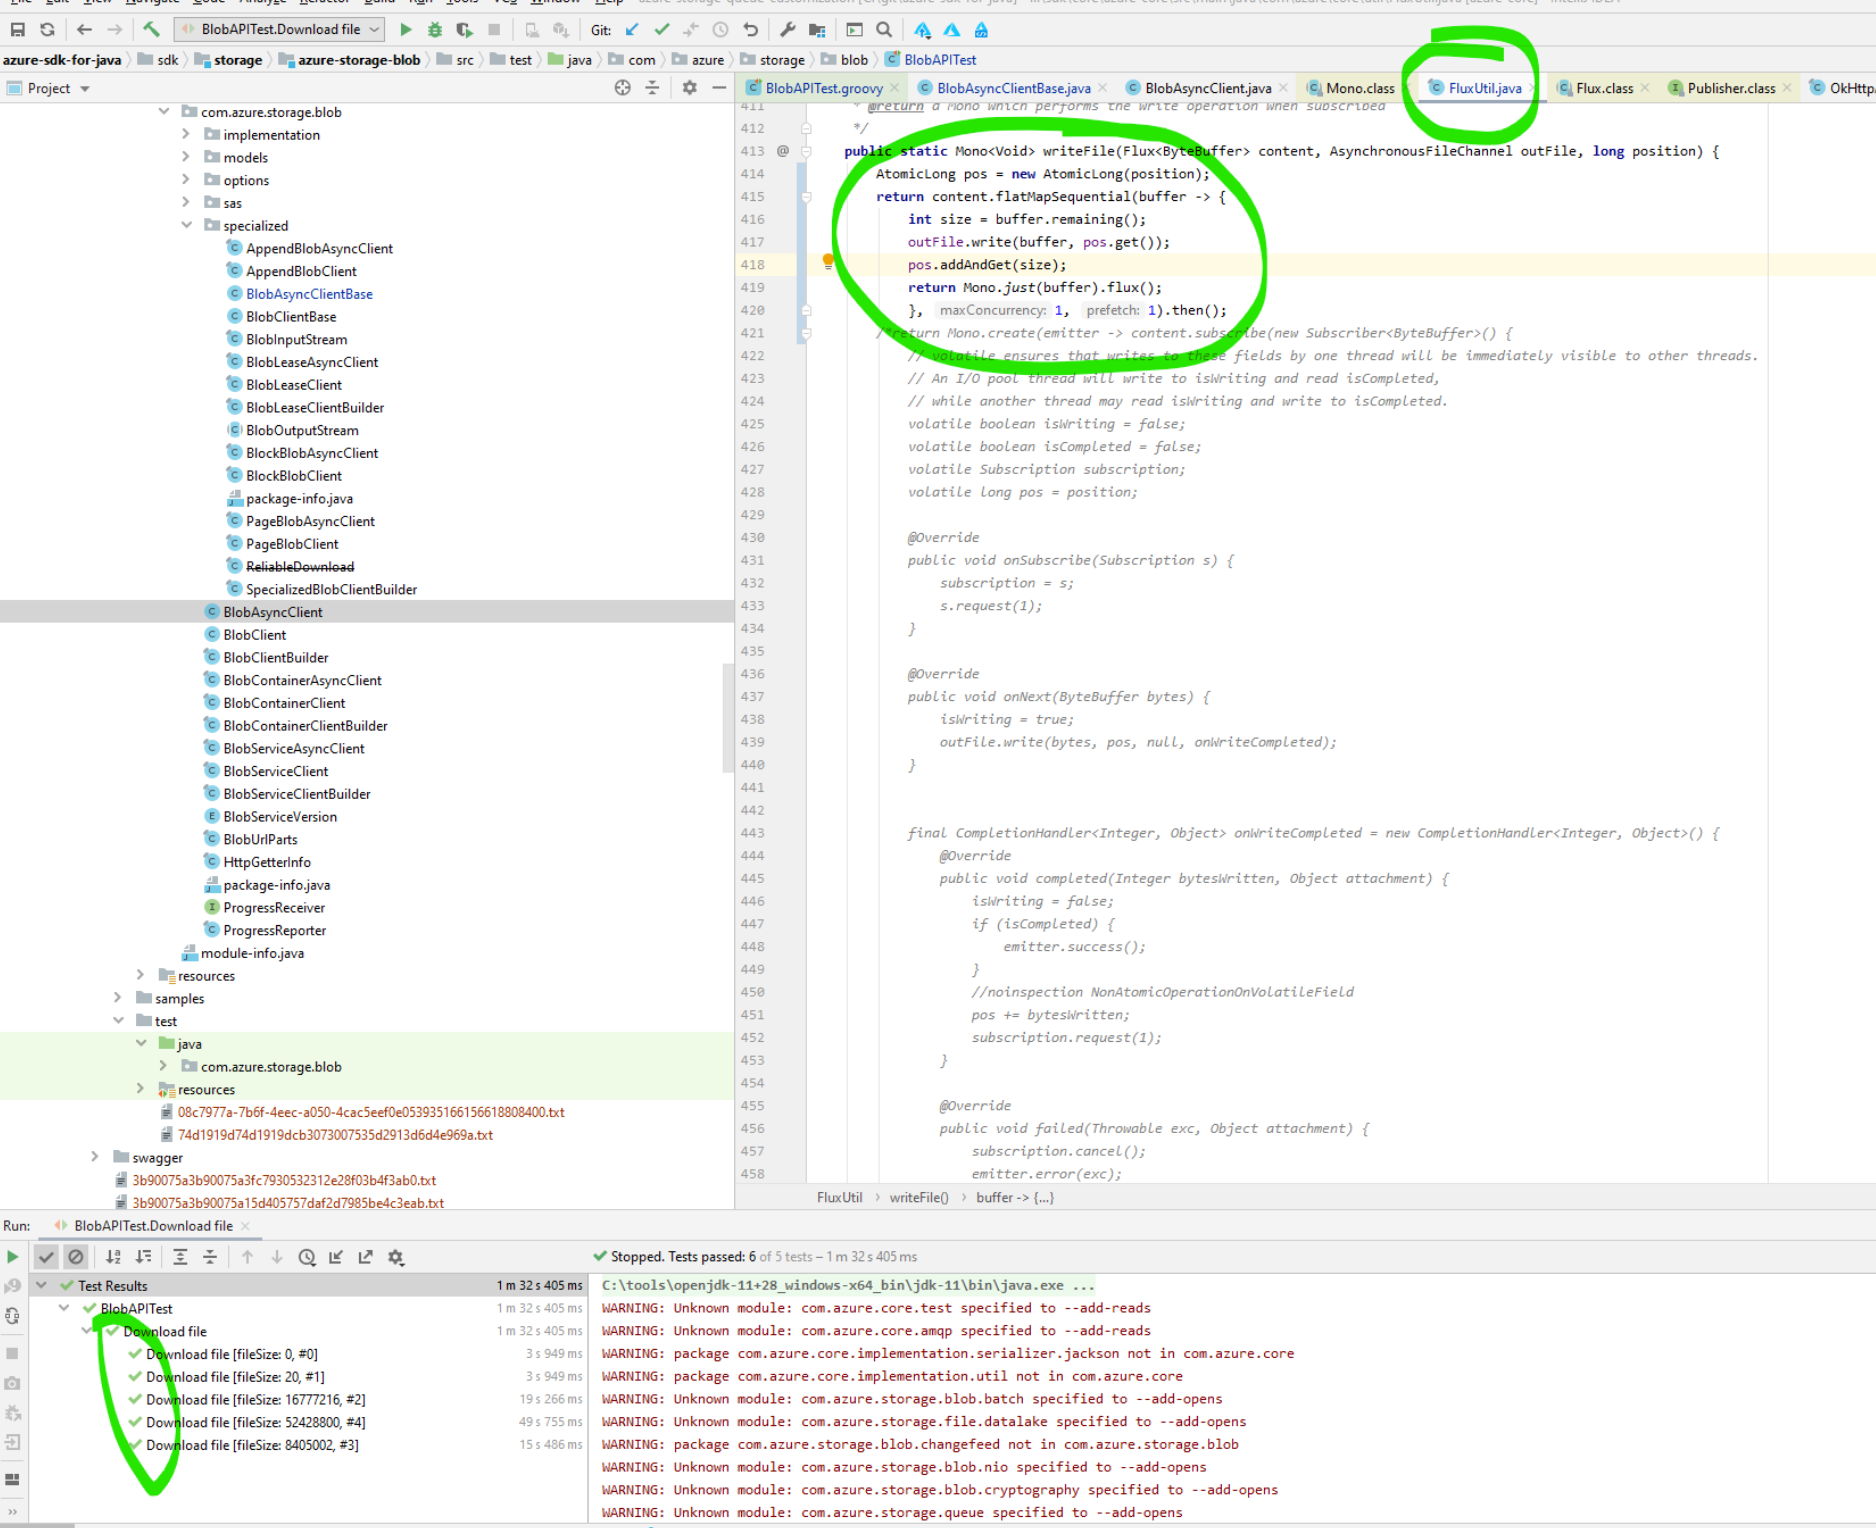Screen dimensions: 1876x1528
Task: Update project from Git with blue arrow icon
Action: coord(631,29)
